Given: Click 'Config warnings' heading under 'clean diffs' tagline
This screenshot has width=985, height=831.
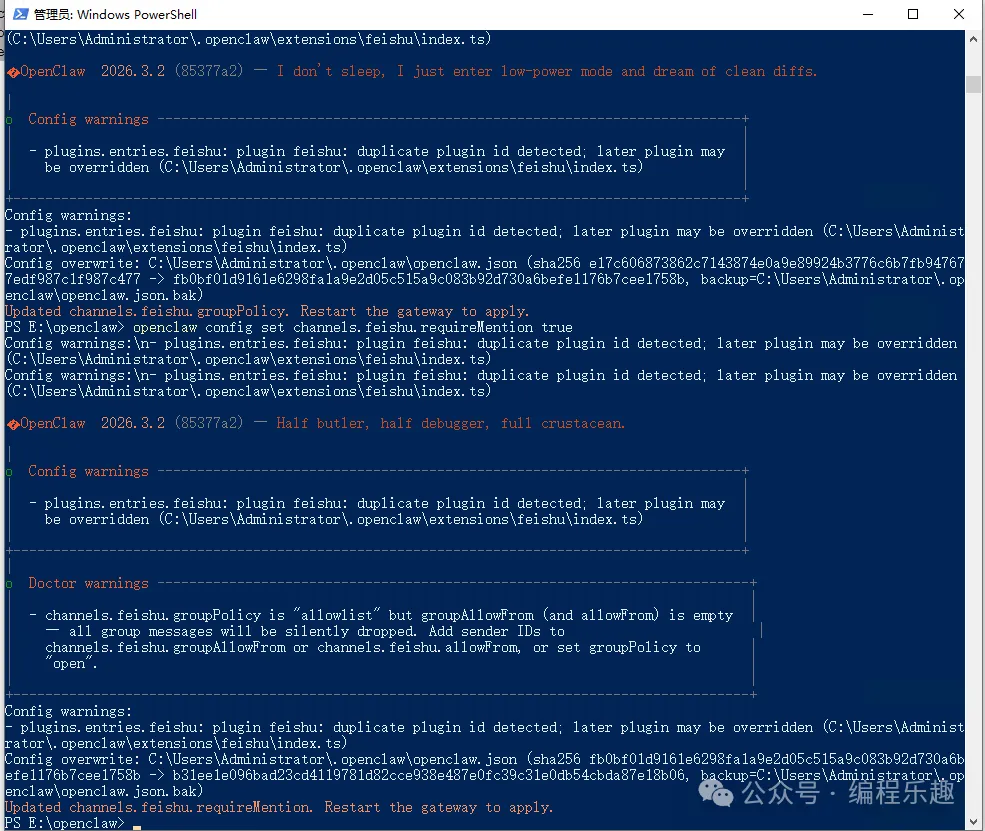Looking at the screenshot, I should click(x=89, y=119).
